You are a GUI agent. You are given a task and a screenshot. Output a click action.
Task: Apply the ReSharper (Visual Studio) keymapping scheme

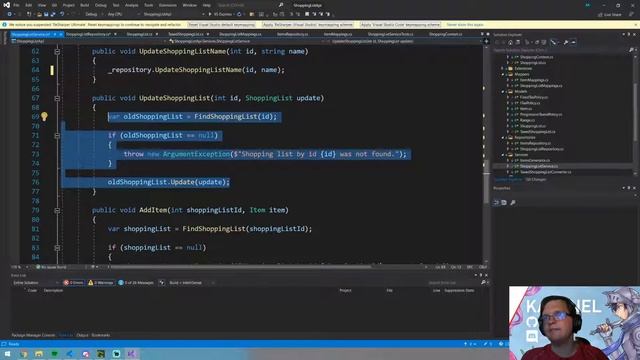[308, 25]
